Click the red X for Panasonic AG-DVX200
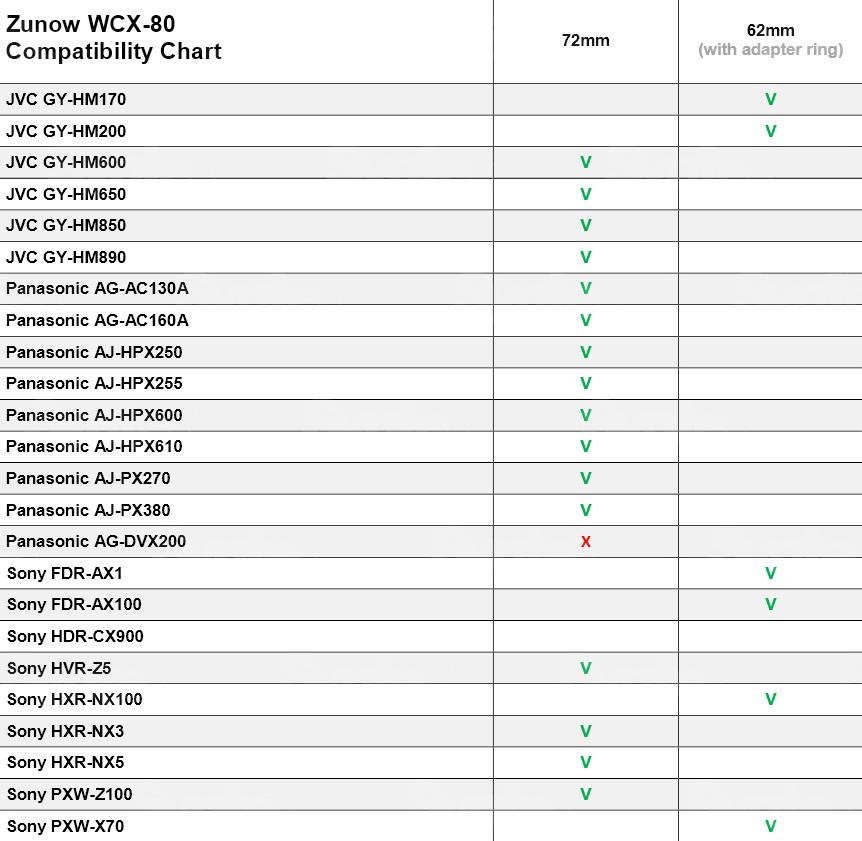This screenshot has height=841, width=862. (586, 542)
